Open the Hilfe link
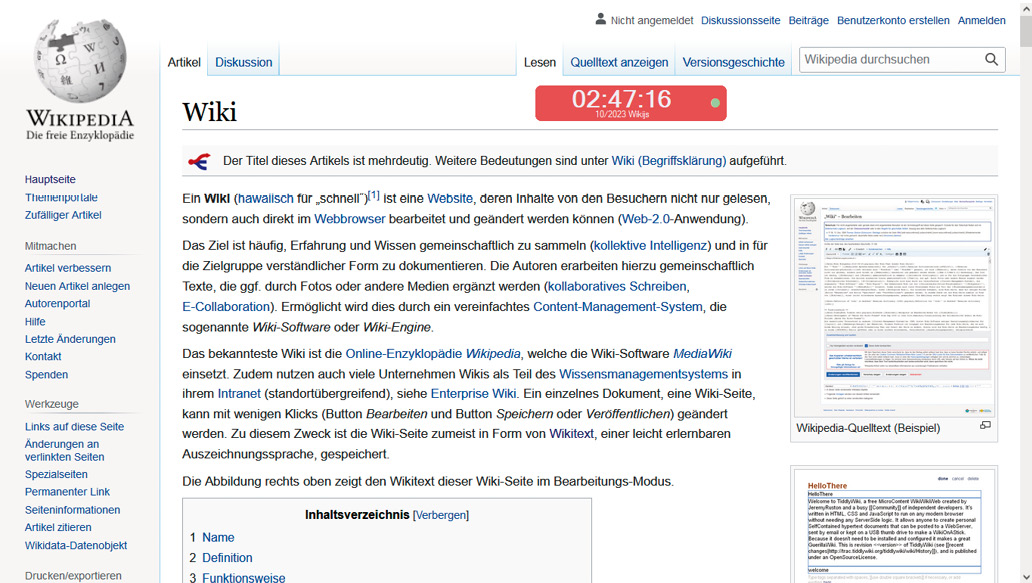Screen dimensions: 1032x583 [x=35, y=322]
